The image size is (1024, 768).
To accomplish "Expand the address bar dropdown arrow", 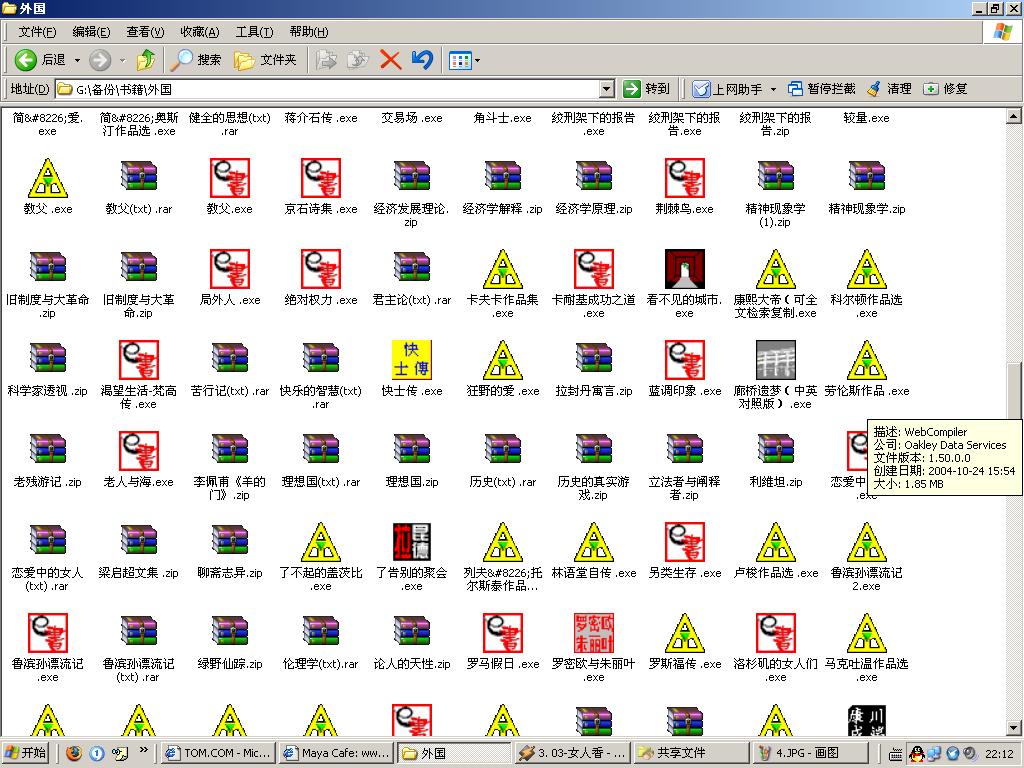I will click(606, 89).
